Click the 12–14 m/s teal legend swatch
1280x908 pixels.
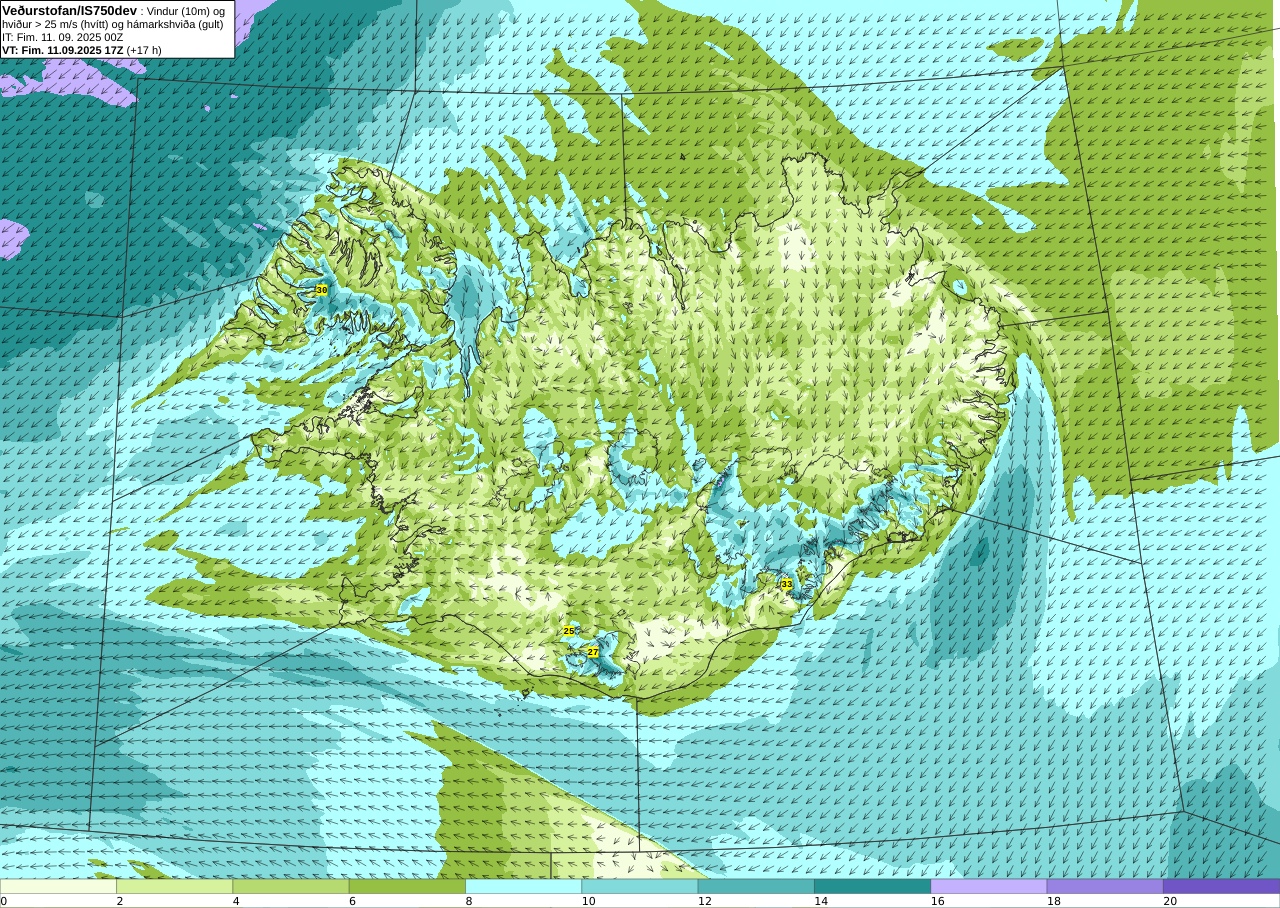pyautogui.click(x=756, y=886)
